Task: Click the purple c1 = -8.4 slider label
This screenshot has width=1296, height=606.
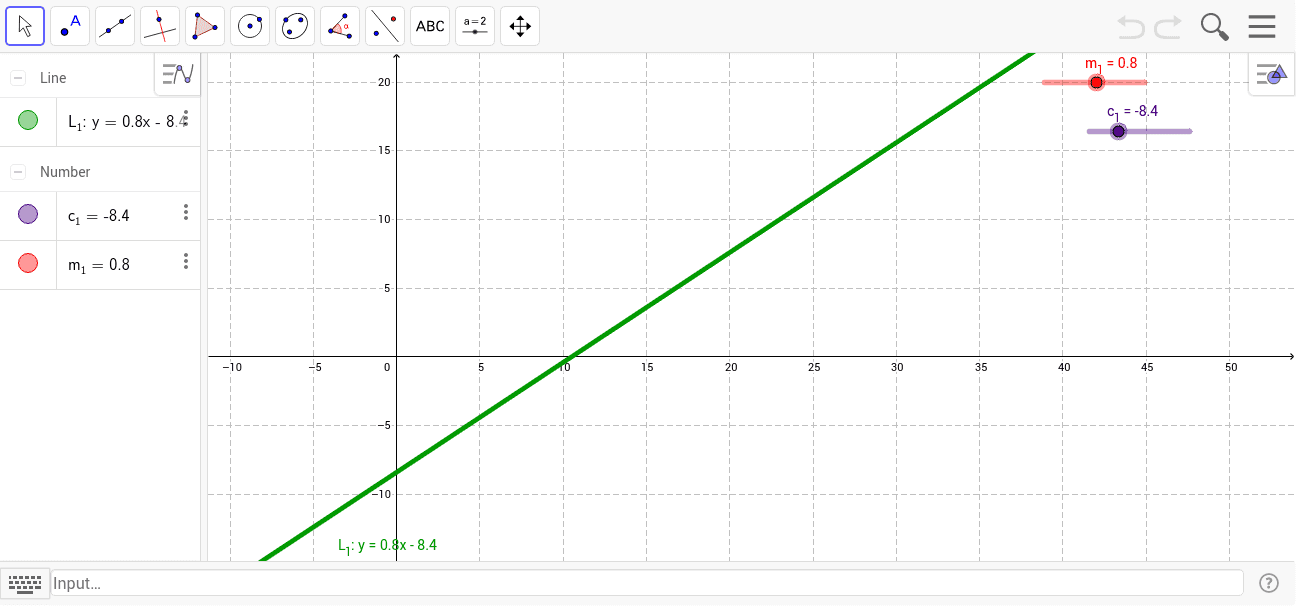Action: click(1132, 111)
